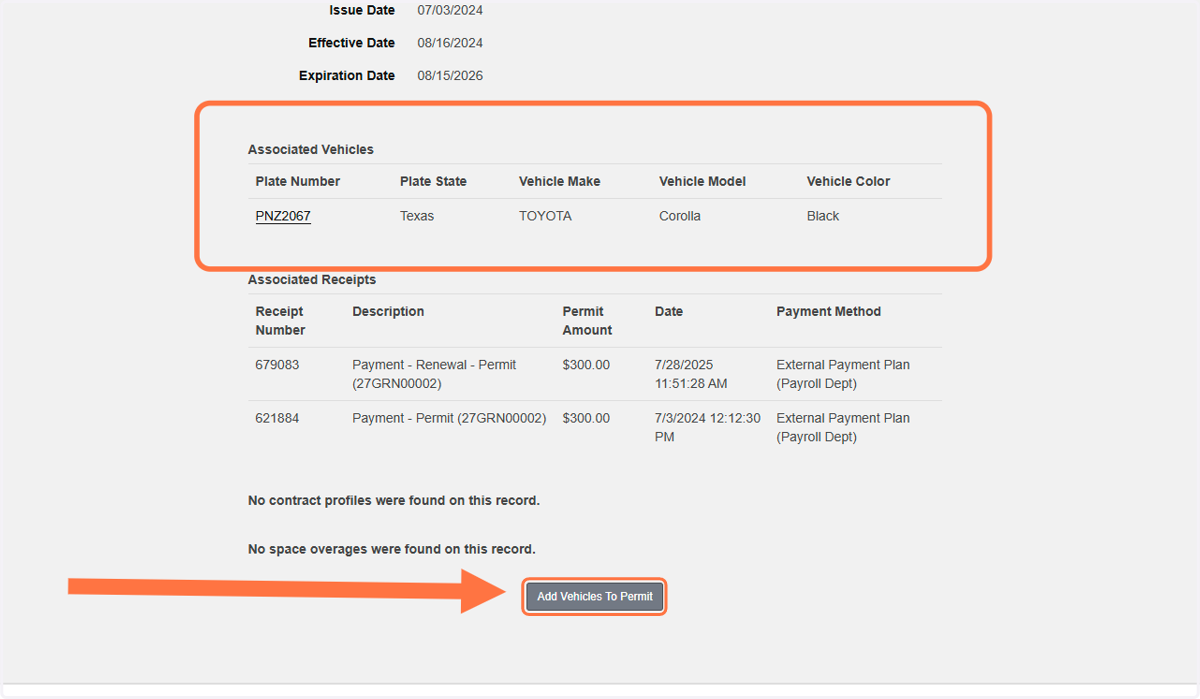Click the date 7/3/2024 12:12:30 PM
Image resolution: width=1200 pixels, height=699 pixels.
(707, 427)
